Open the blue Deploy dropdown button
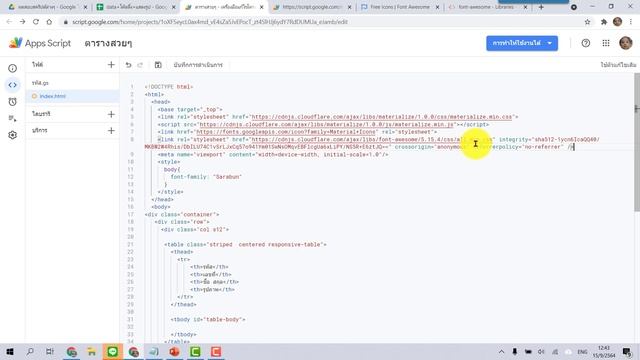Image resolution: width=640 pixels, height=360 pixels. [522, 43]
